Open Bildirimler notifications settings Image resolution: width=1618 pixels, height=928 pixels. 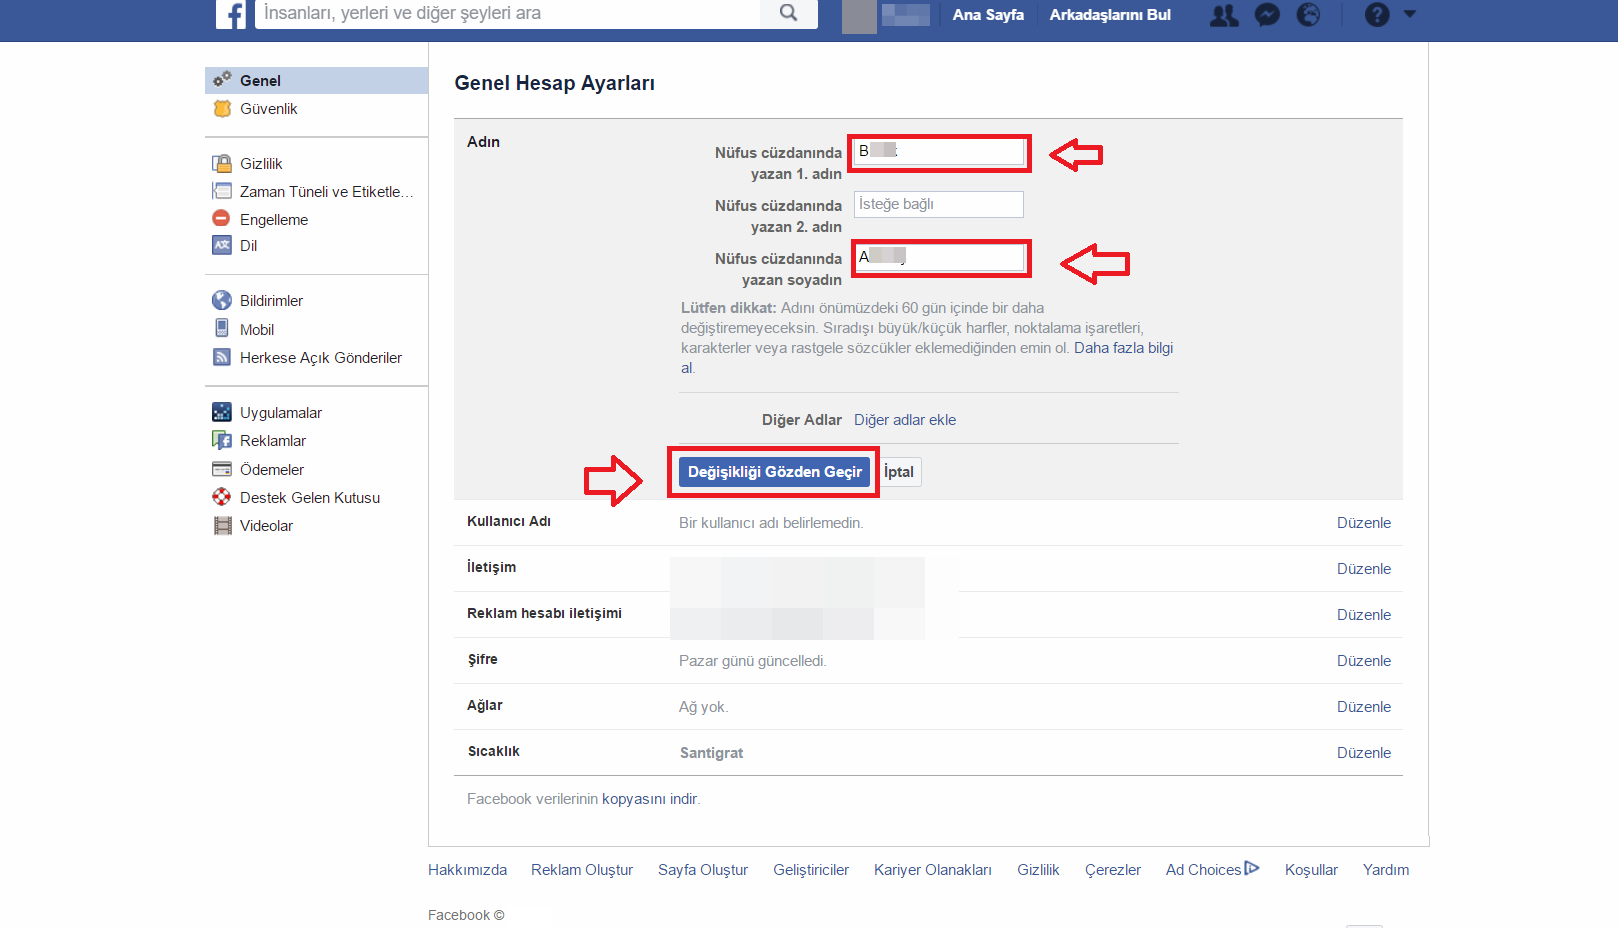click(271, 301)
